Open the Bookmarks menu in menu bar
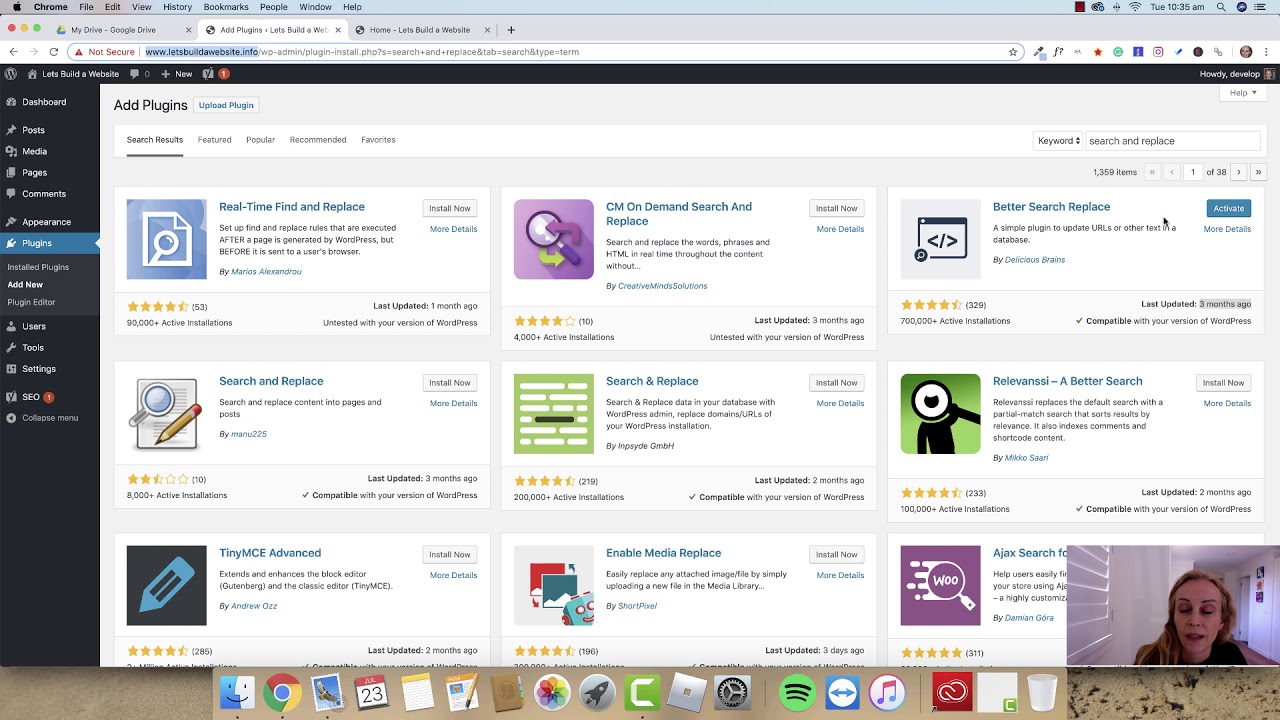 (226, 7)
